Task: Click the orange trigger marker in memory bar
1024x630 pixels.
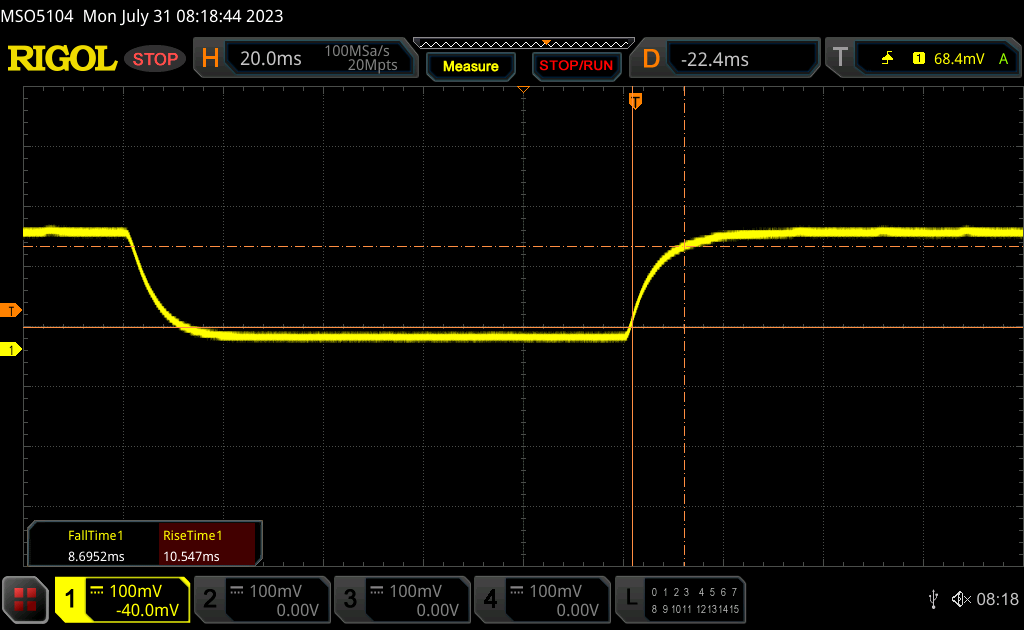Action: [546, 42]
